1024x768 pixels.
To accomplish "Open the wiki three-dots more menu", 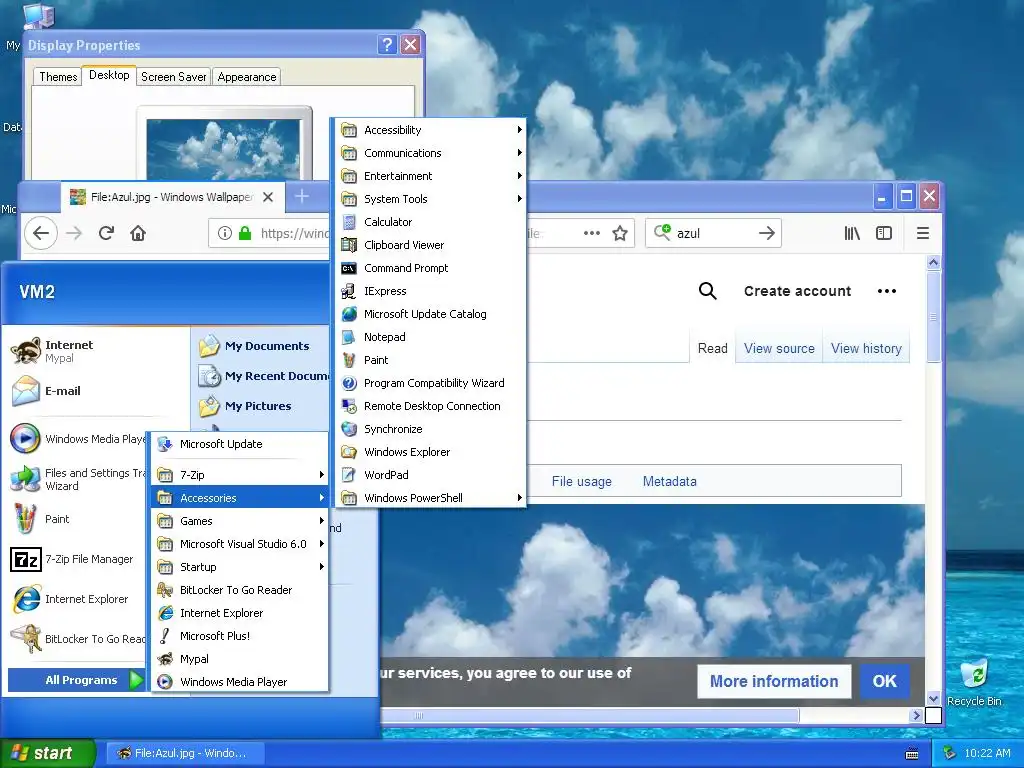I will coord(887,291).
